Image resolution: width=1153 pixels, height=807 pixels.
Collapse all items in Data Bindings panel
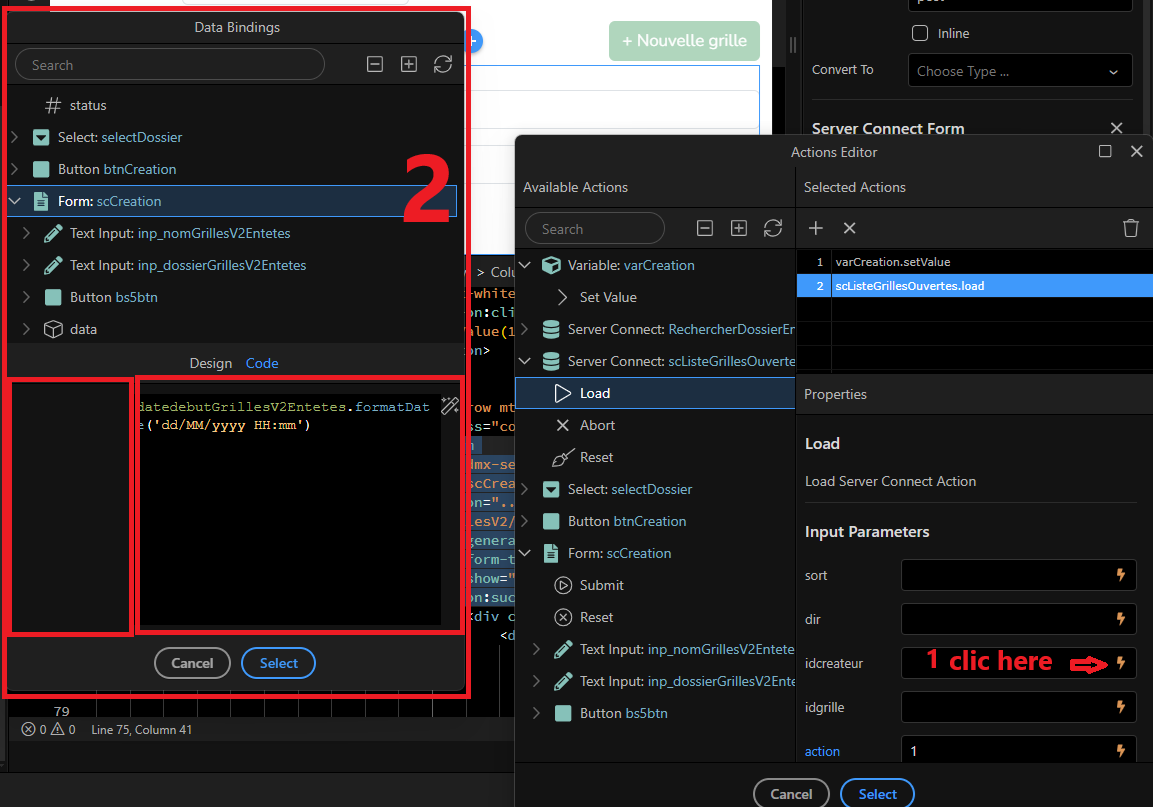pyautogui.click(x=375, y=65)
